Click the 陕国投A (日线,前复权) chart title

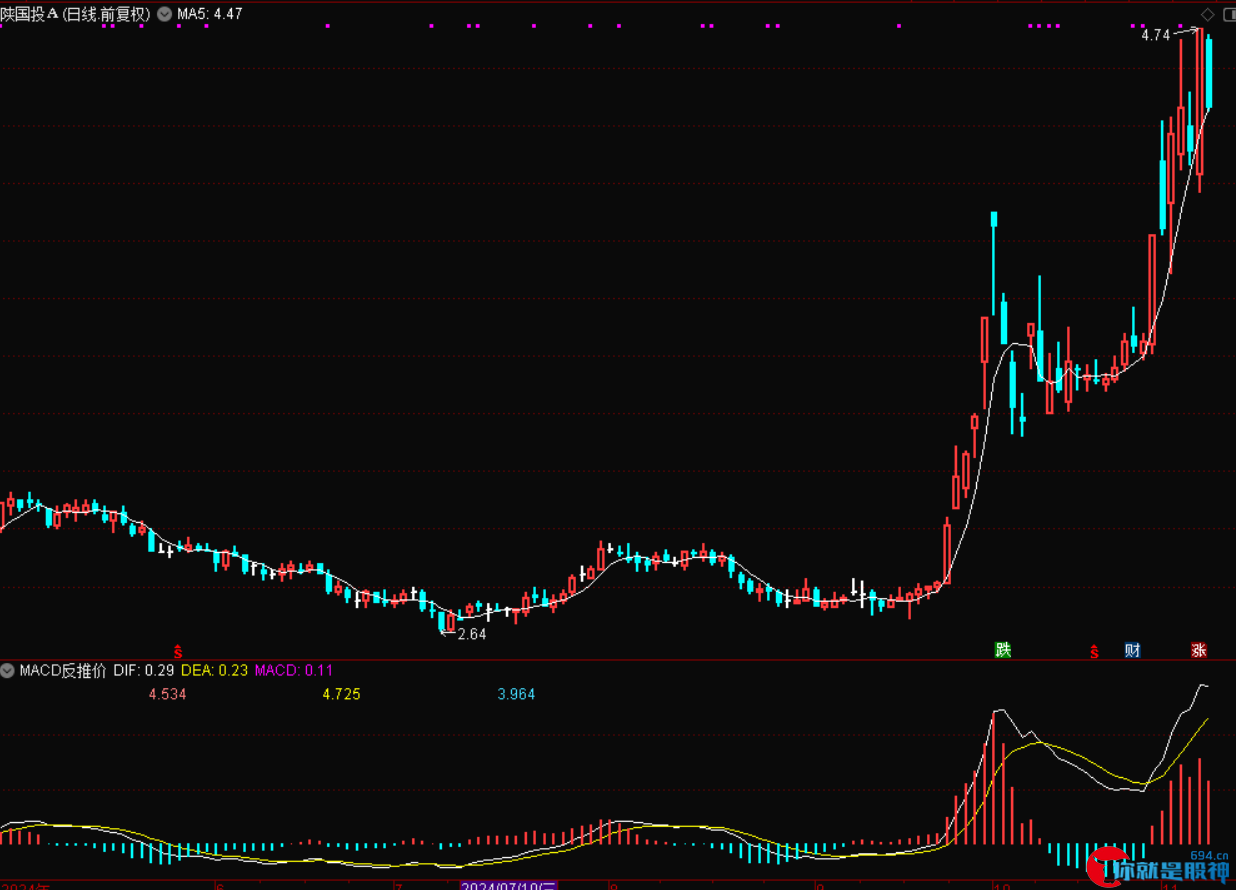(x=76, y=15)
